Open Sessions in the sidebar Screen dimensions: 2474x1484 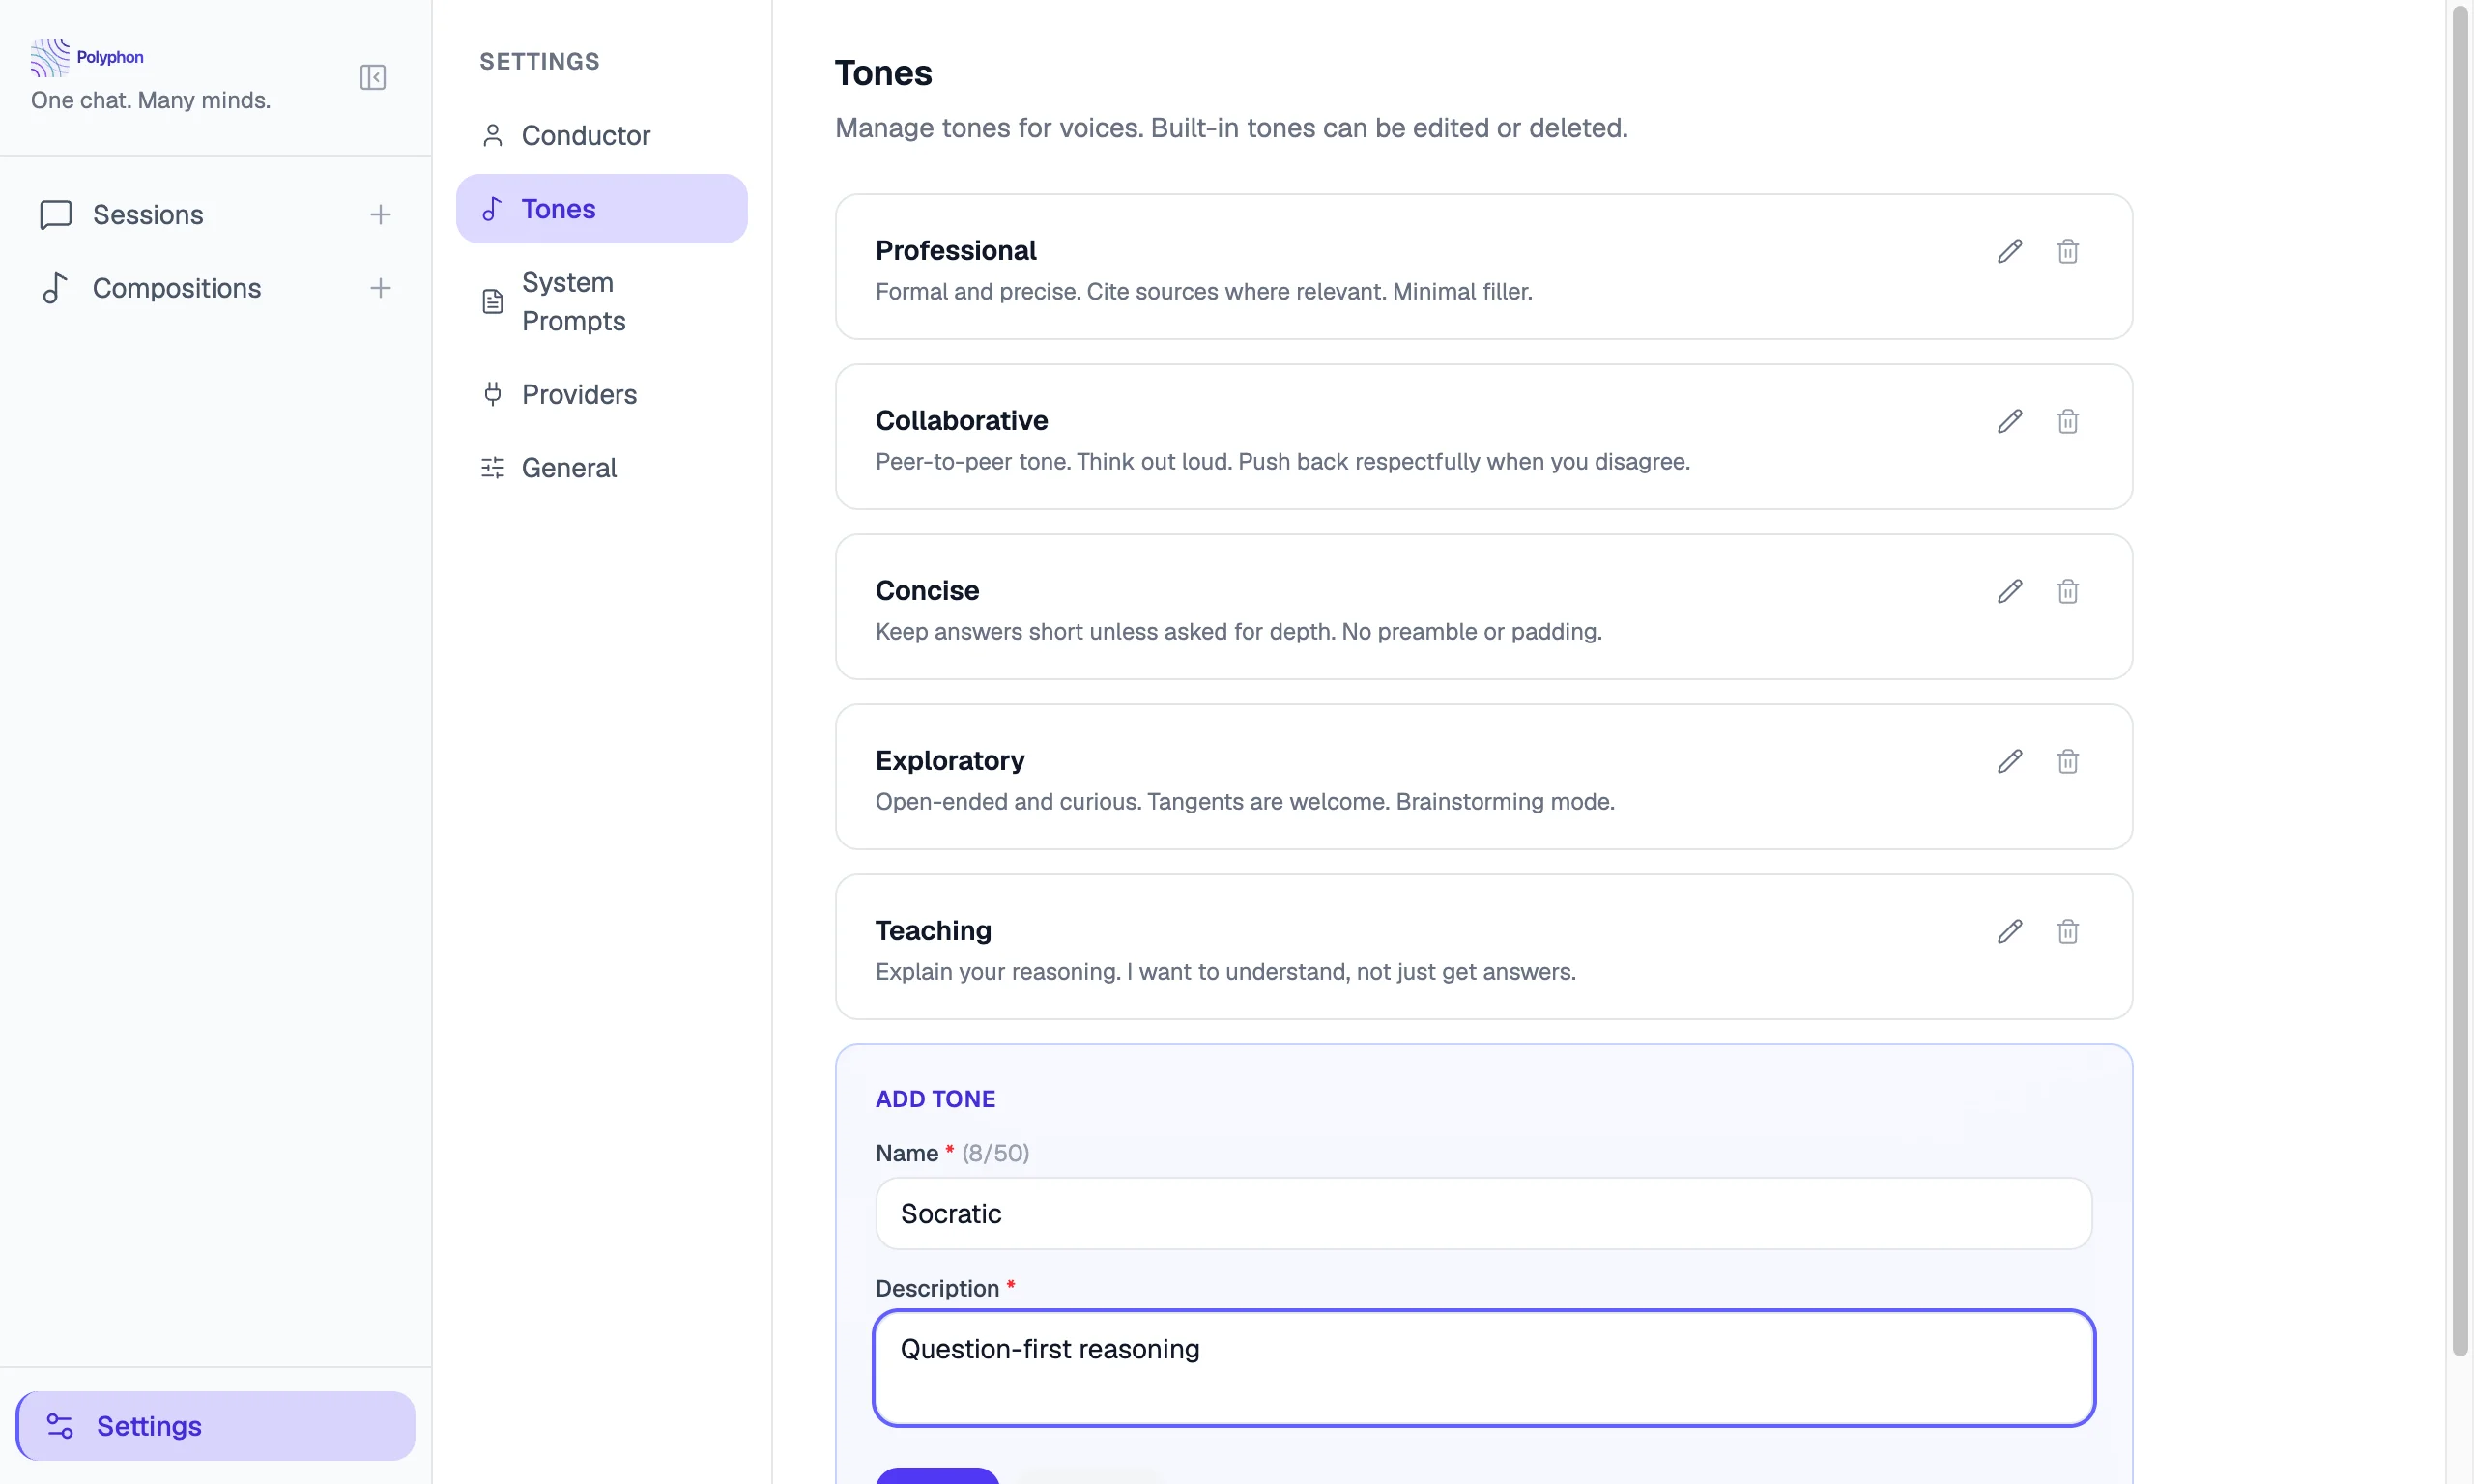148,214
